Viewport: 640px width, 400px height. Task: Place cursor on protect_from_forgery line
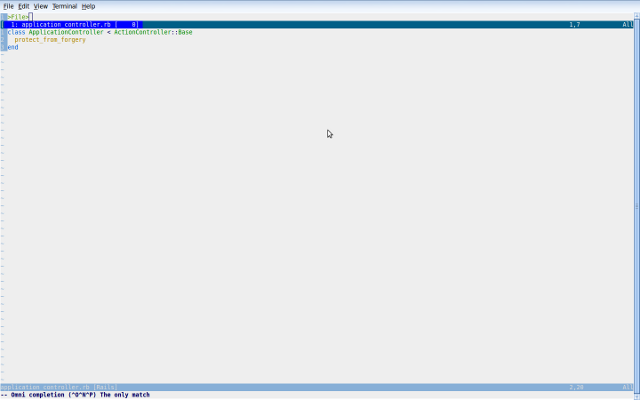50,40
